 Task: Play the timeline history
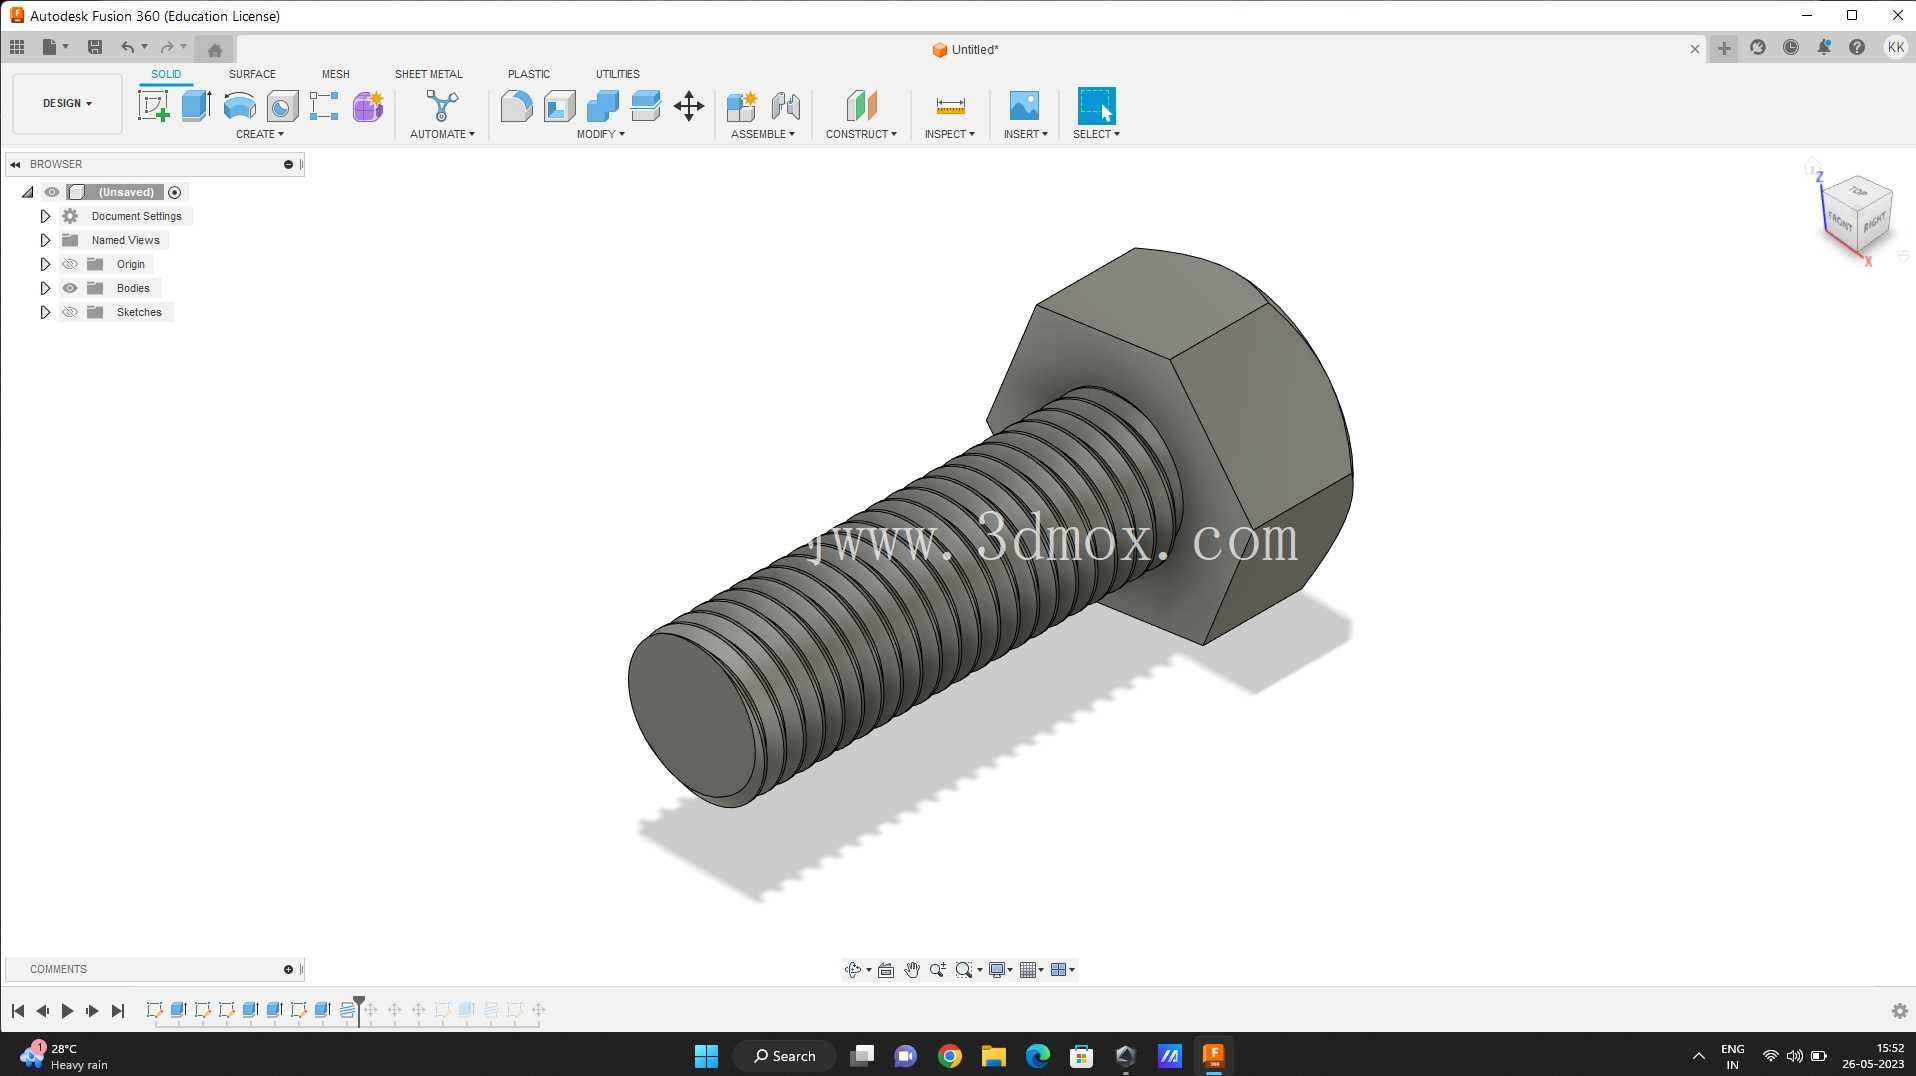pyautogui.click(x=67, y=1011)
